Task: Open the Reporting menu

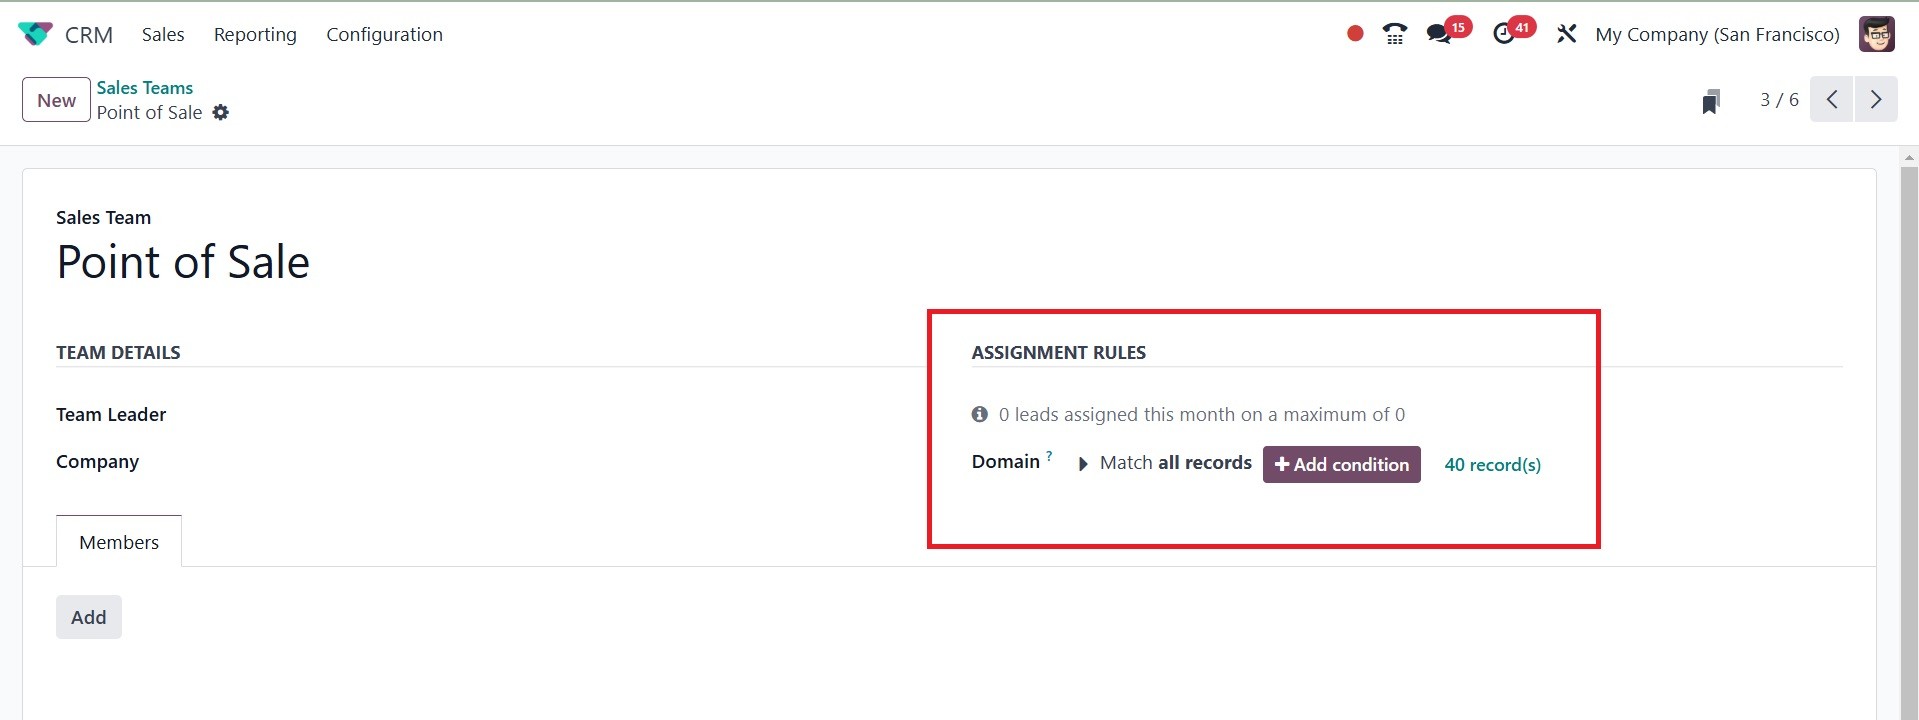Action: 255,34
